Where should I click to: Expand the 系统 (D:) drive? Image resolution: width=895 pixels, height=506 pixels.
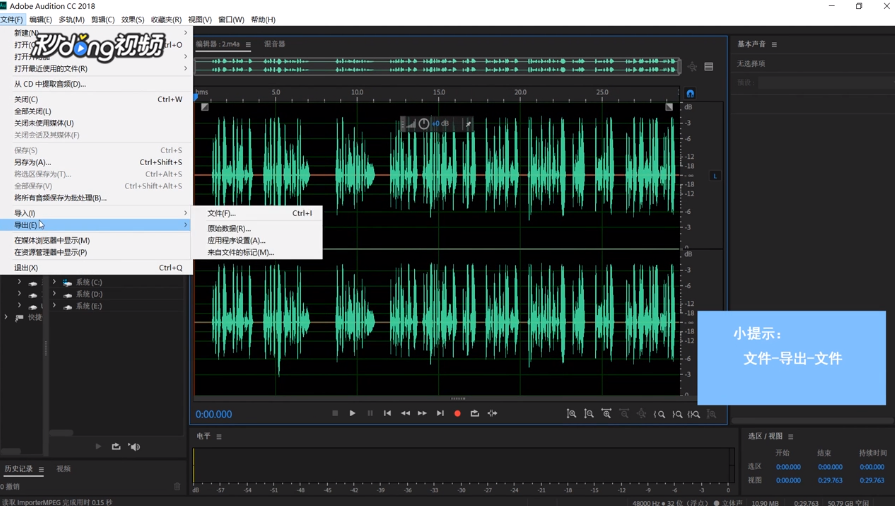54,294
